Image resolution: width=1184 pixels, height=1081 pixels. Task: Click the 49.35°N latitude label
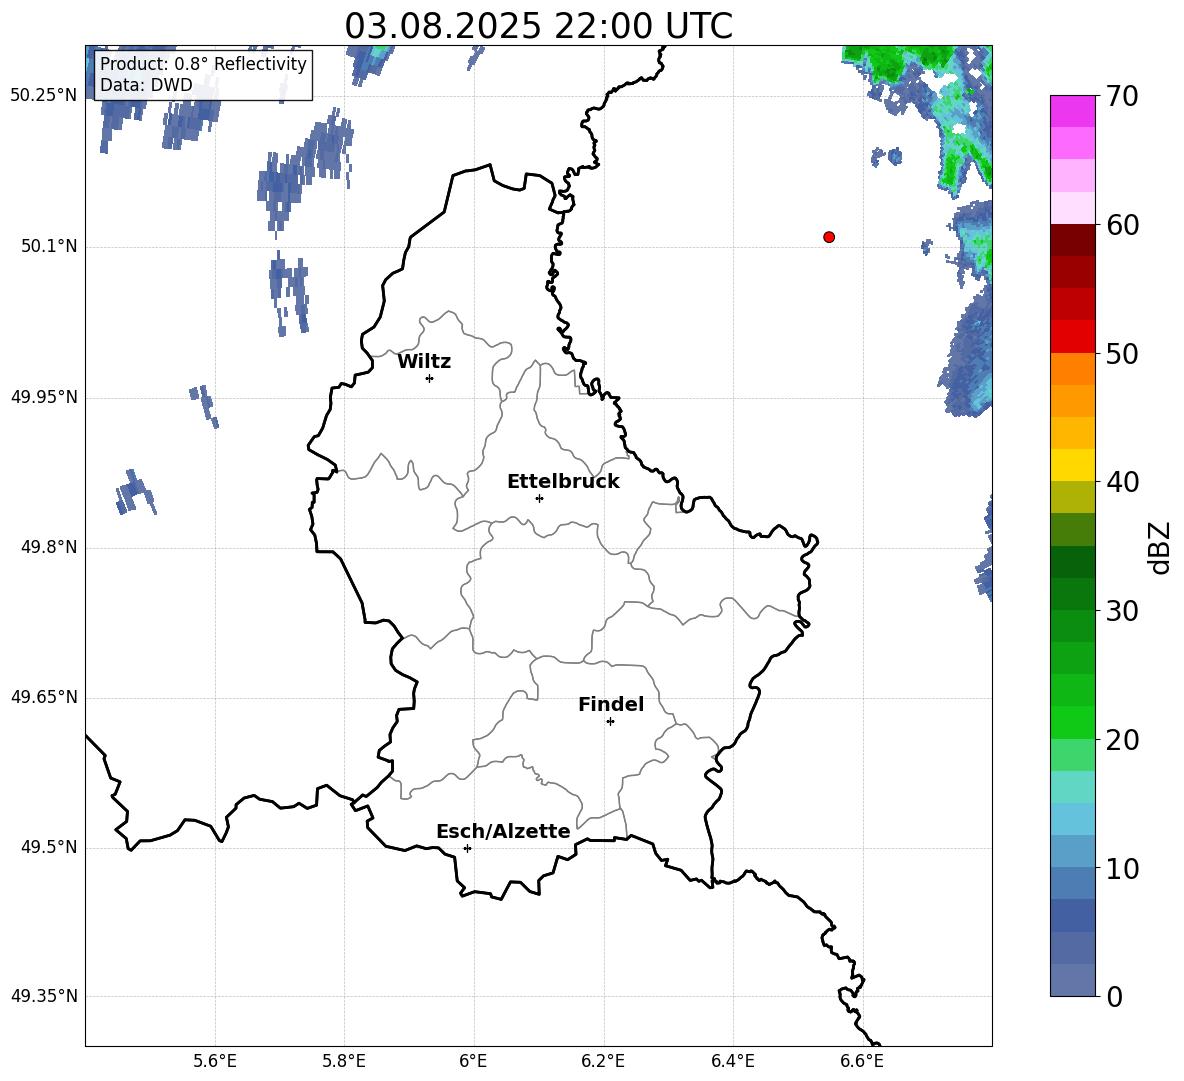pyautogui.click(x=44, y=996)
